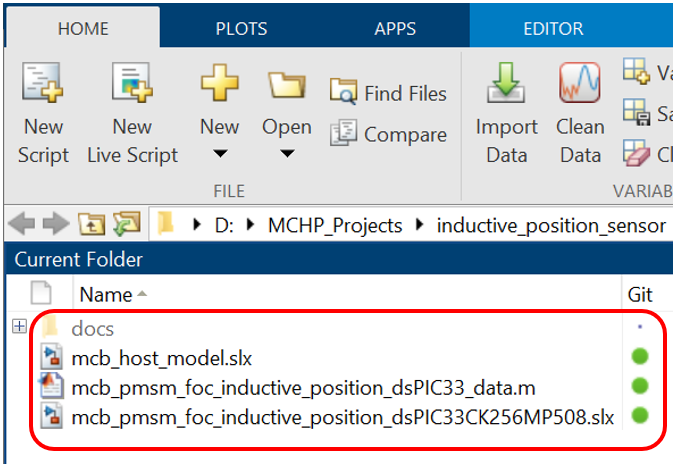Viewport: 678px width, 467px height.
Task: Select D: in the path
Action: click(x=224, y=225)
